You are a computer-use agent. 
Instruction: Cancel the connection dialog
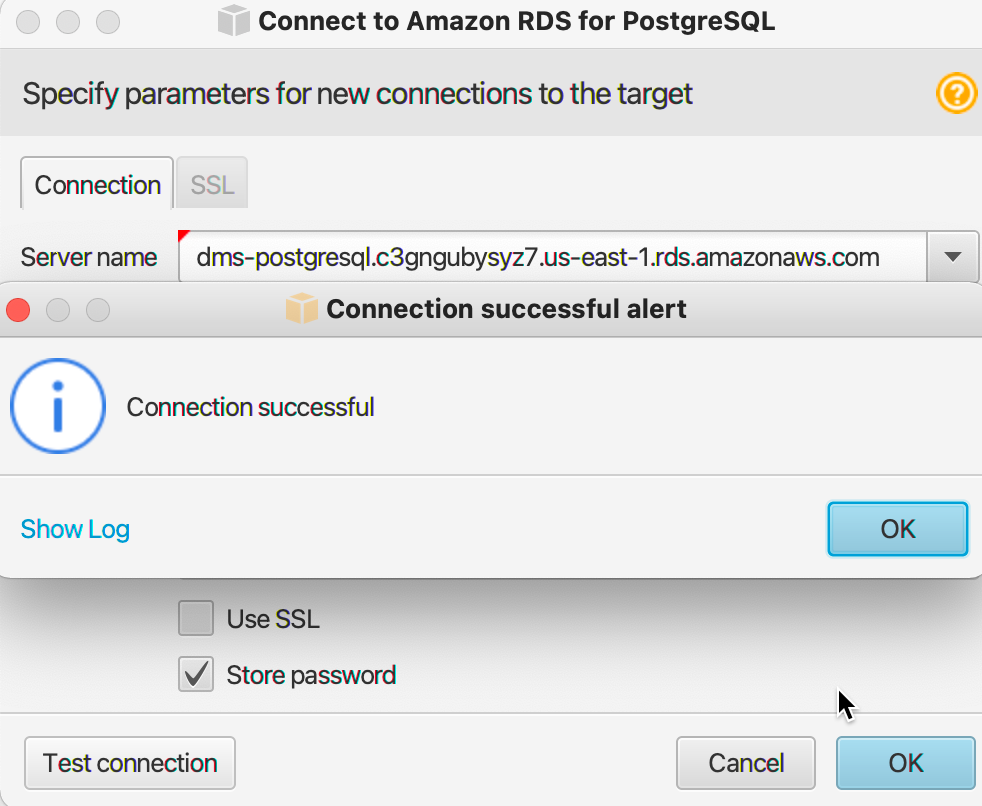746,763
